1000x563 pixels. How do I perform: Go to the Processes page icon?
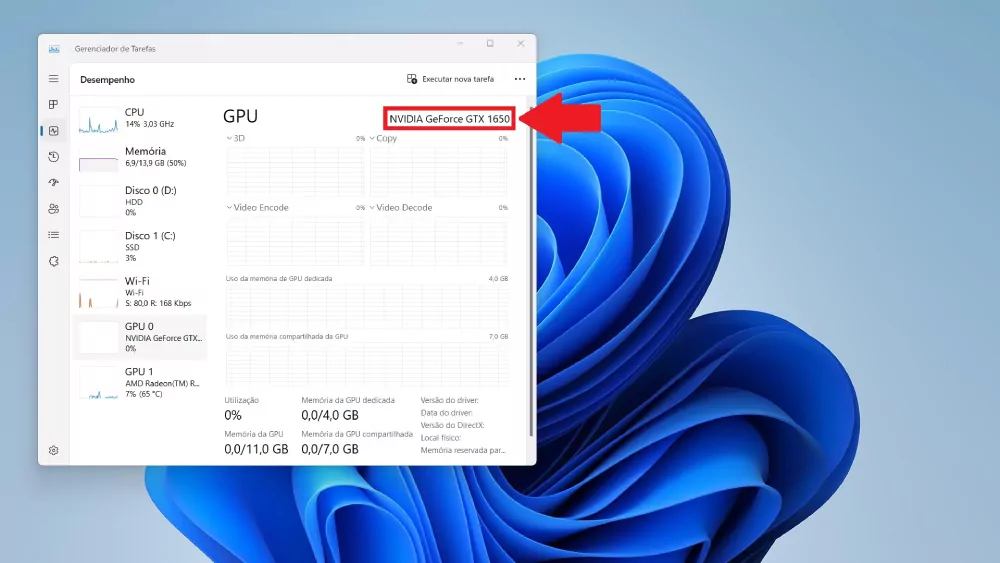click(53, 104)
